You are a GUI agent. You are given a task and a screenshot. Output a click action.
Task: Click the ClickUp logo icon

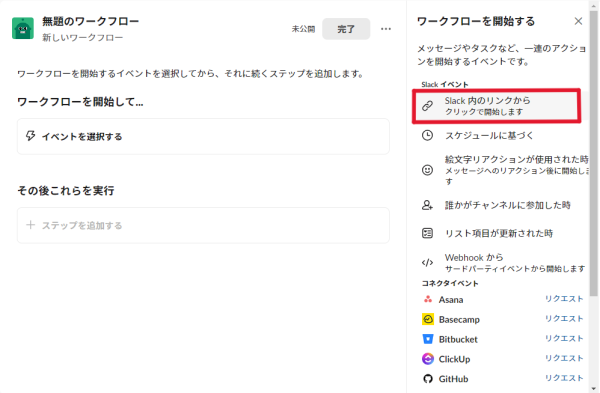point(428,359)
